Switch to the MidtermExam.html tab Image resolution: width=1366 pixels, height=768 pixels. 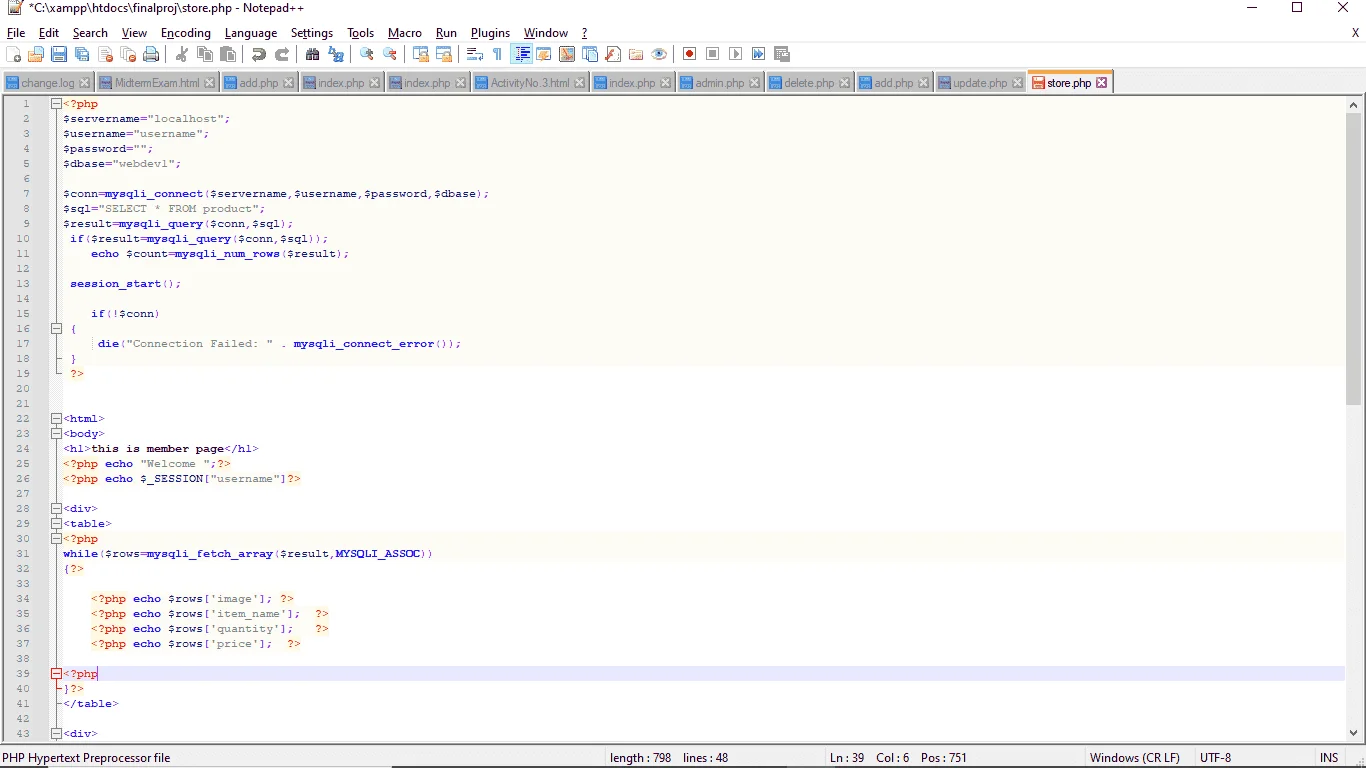157,83
